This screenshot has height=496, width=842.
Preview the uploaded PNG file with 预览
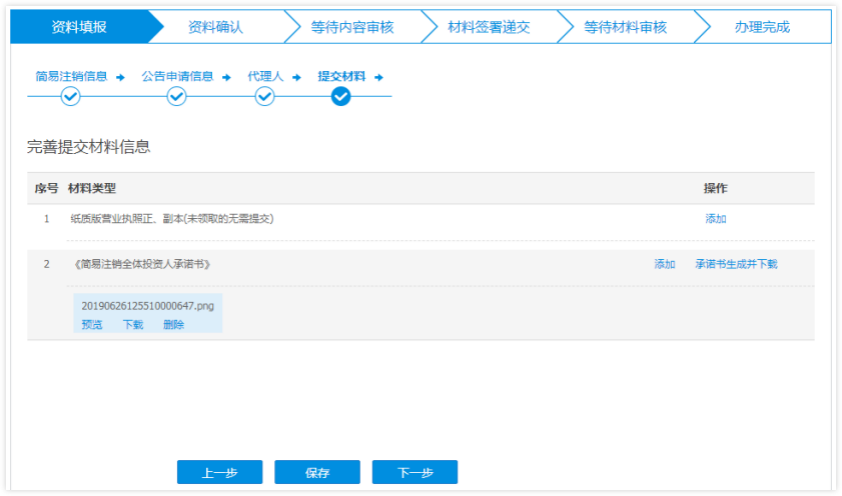[x=92, y=324]
